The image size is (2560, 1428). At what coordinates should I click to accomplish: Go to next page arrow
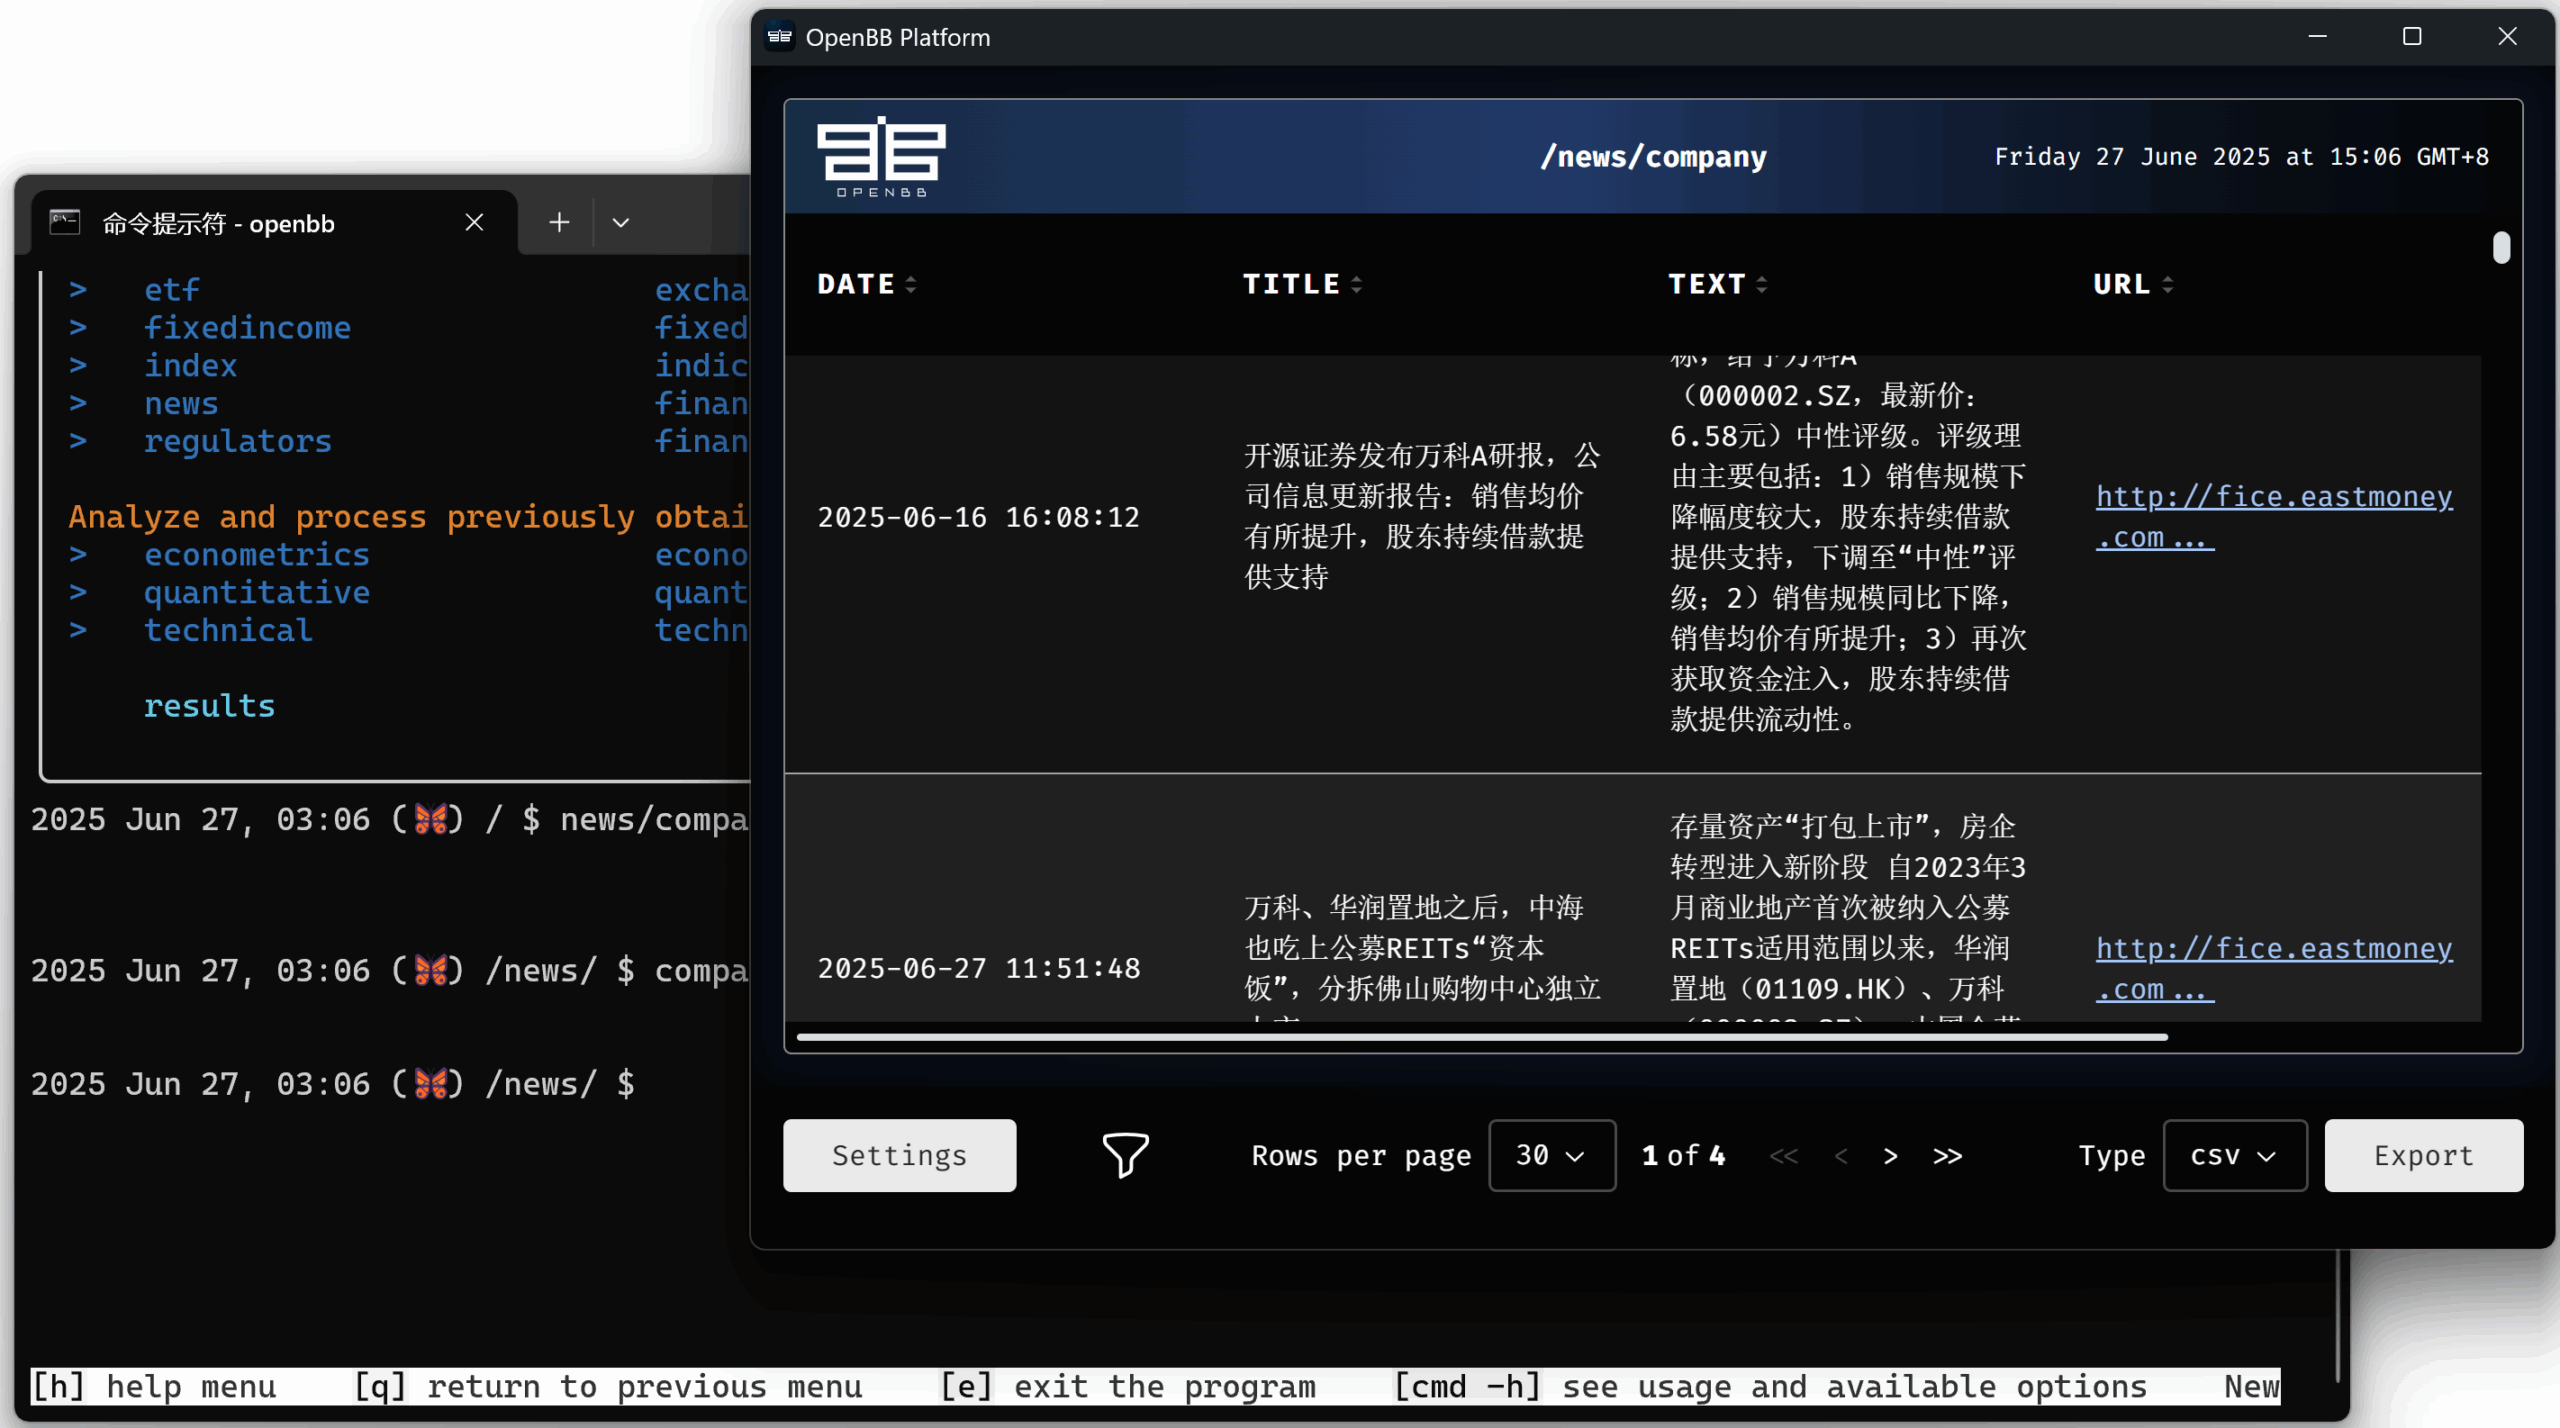click(1890, 1156)
